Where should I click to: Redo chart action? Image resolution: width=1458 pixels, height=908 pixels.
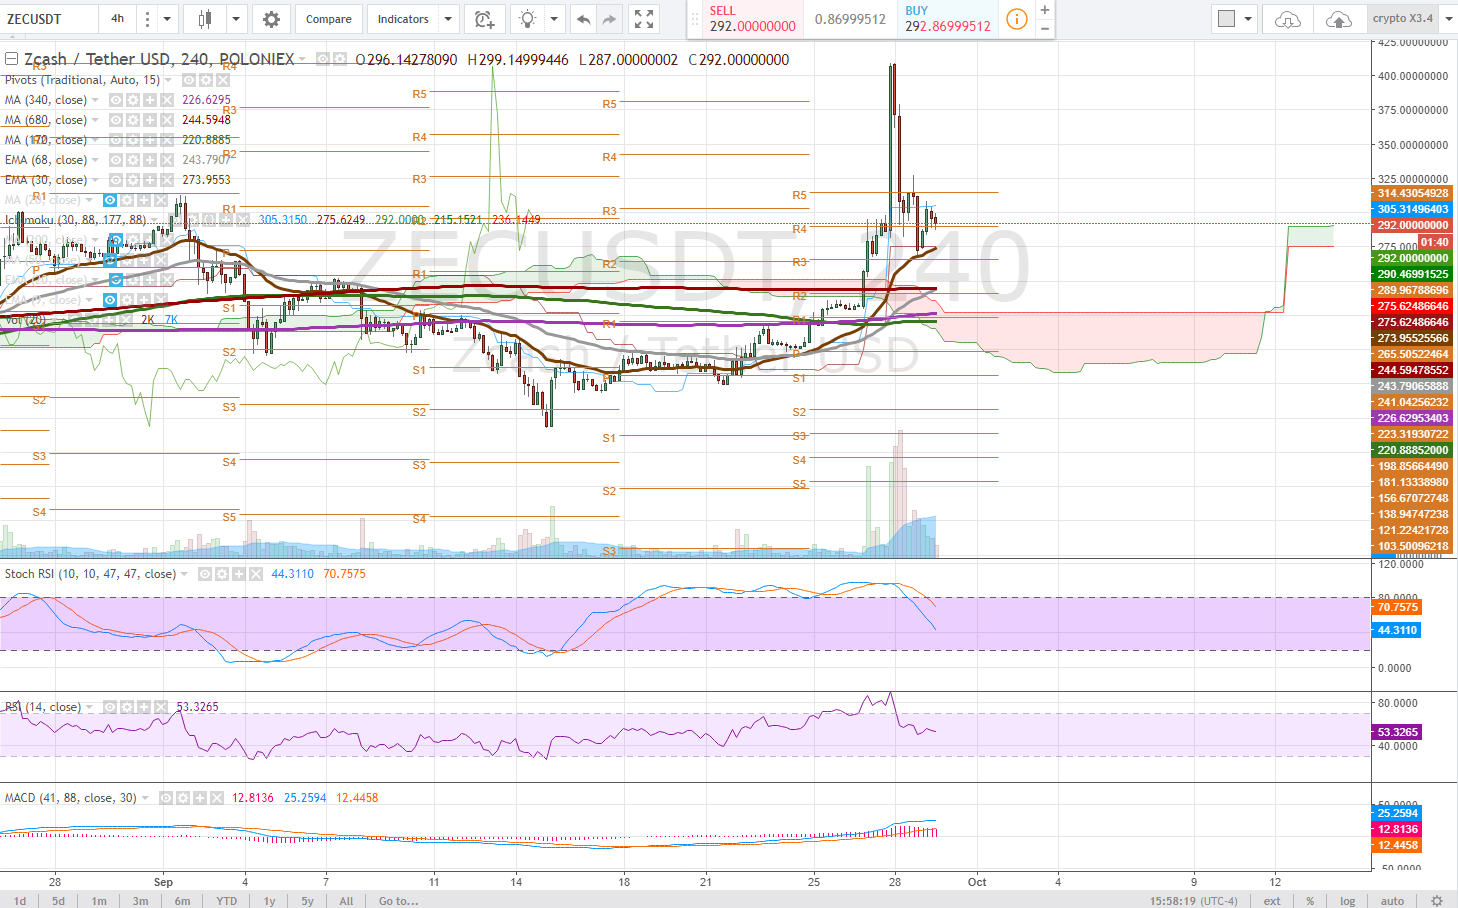[x=609, y=19]
